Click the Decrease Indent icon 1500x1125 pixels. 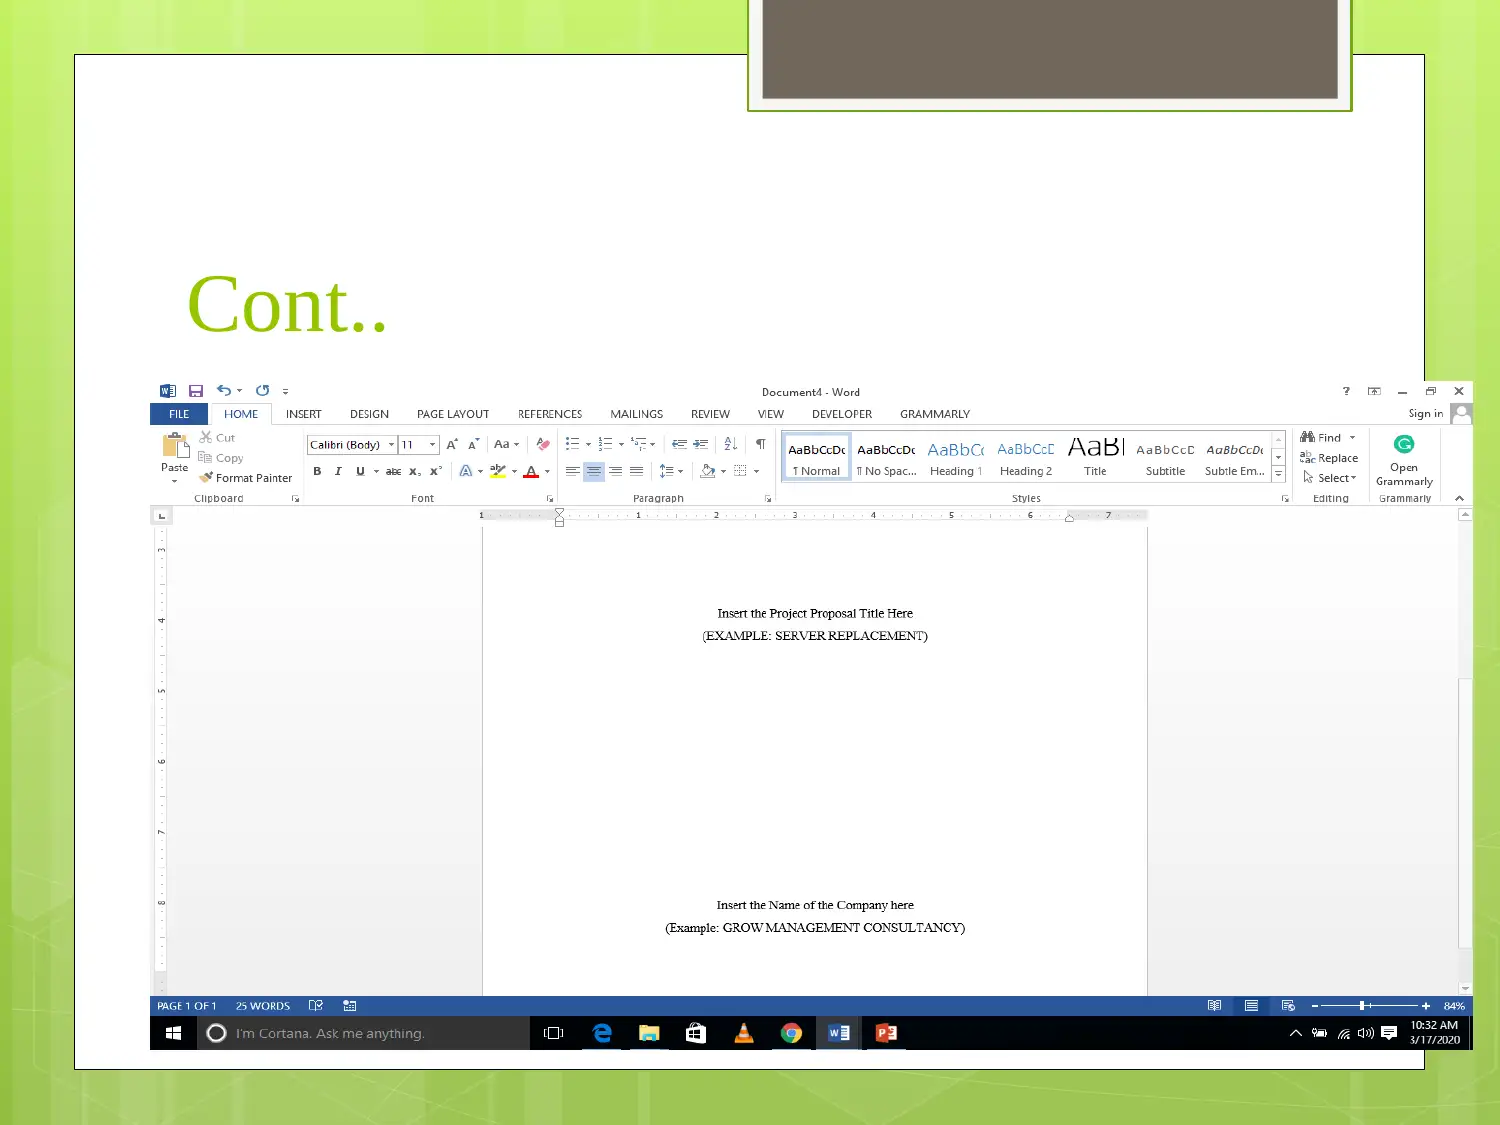(679, 444)
